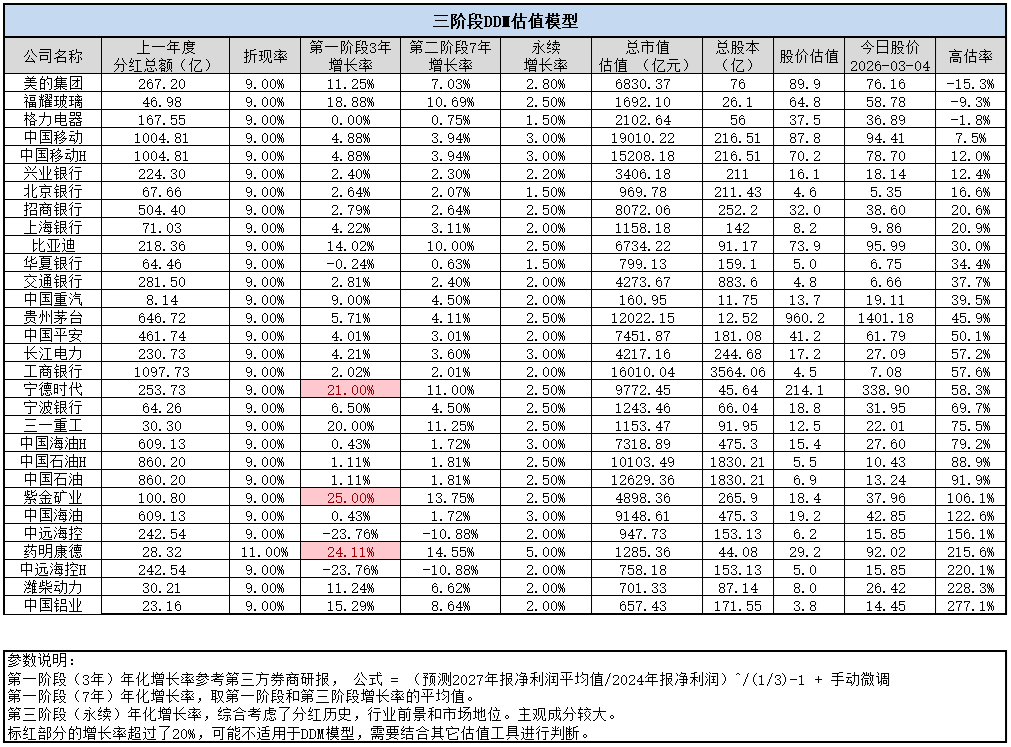Click the 上一年度分红总额 column header
Viewport: 1011px width, 747px height.
tap(165, 55)
